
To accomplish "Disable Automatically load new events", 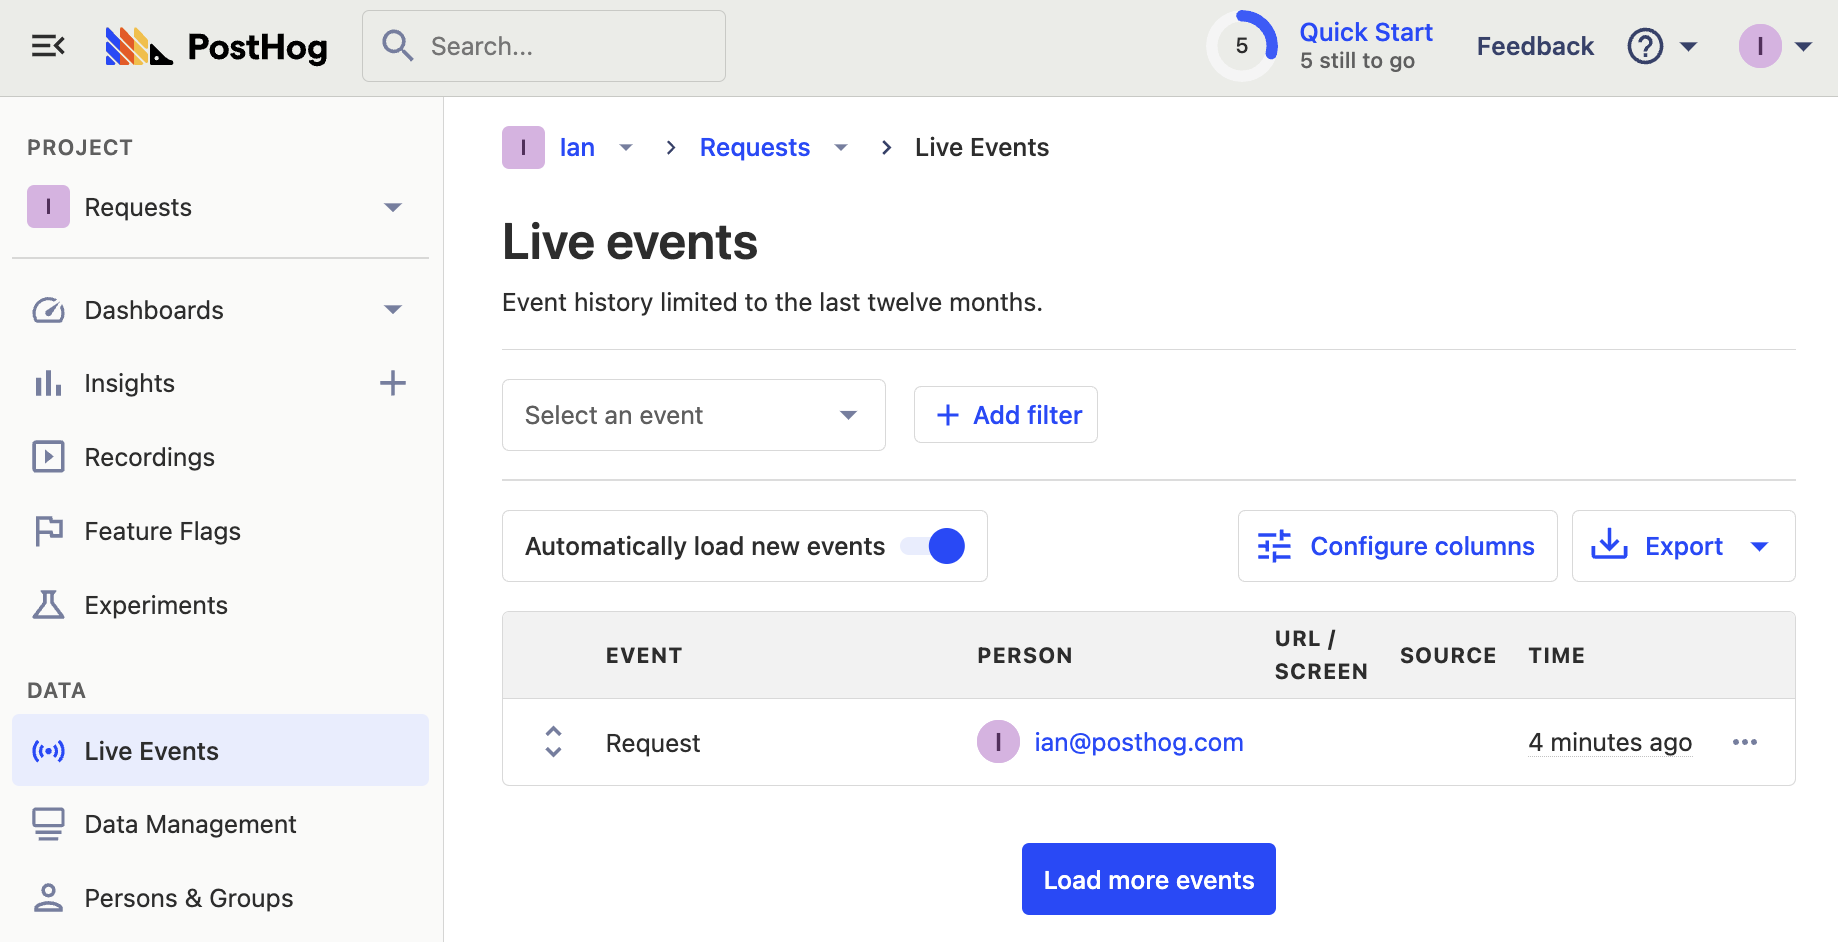I will pos(932,546).
